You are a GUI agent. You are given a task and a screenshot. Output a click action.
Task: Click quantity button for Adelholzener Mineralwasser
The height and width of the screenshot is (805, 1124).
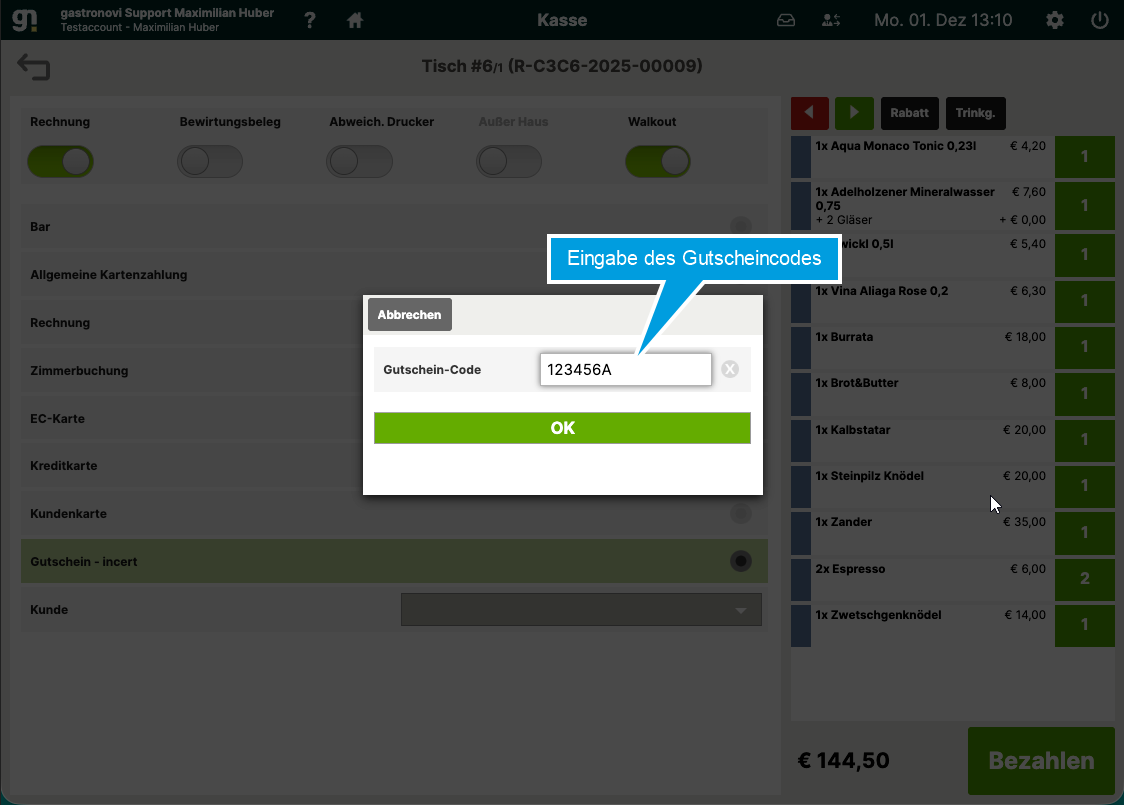pyautogui.click(x=1084, y=206)
